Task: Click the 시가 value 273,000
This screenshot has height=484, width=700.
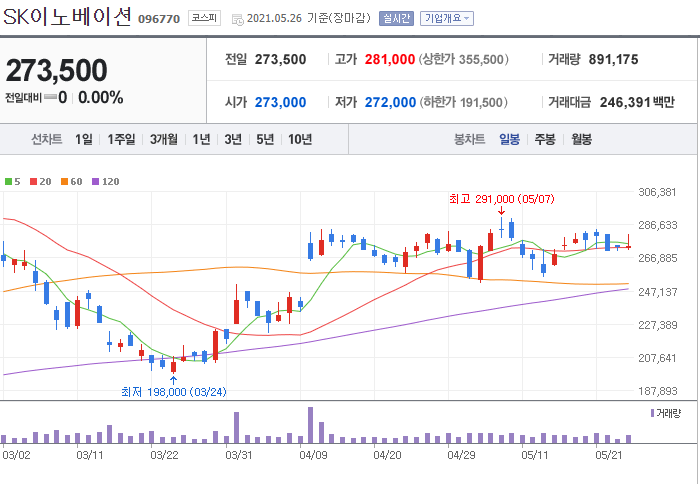Action: point(280,102)
